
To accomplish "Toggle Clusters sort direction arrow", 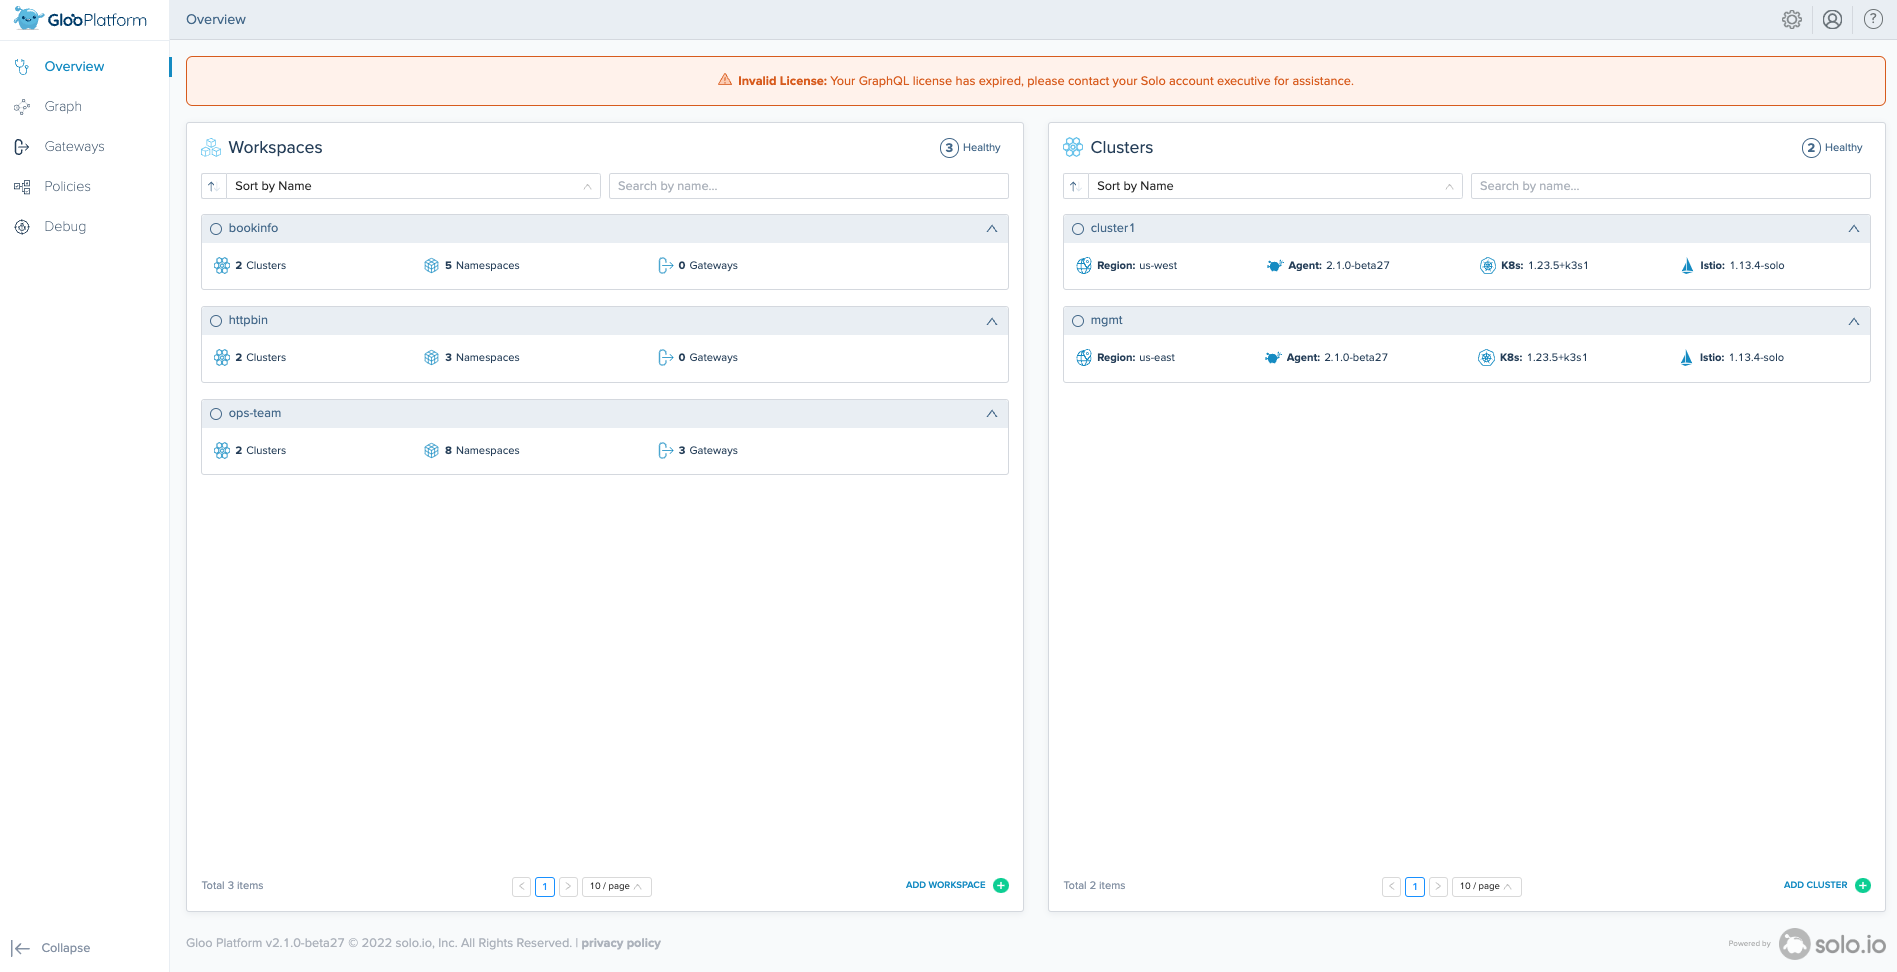I will (1075, 186).
